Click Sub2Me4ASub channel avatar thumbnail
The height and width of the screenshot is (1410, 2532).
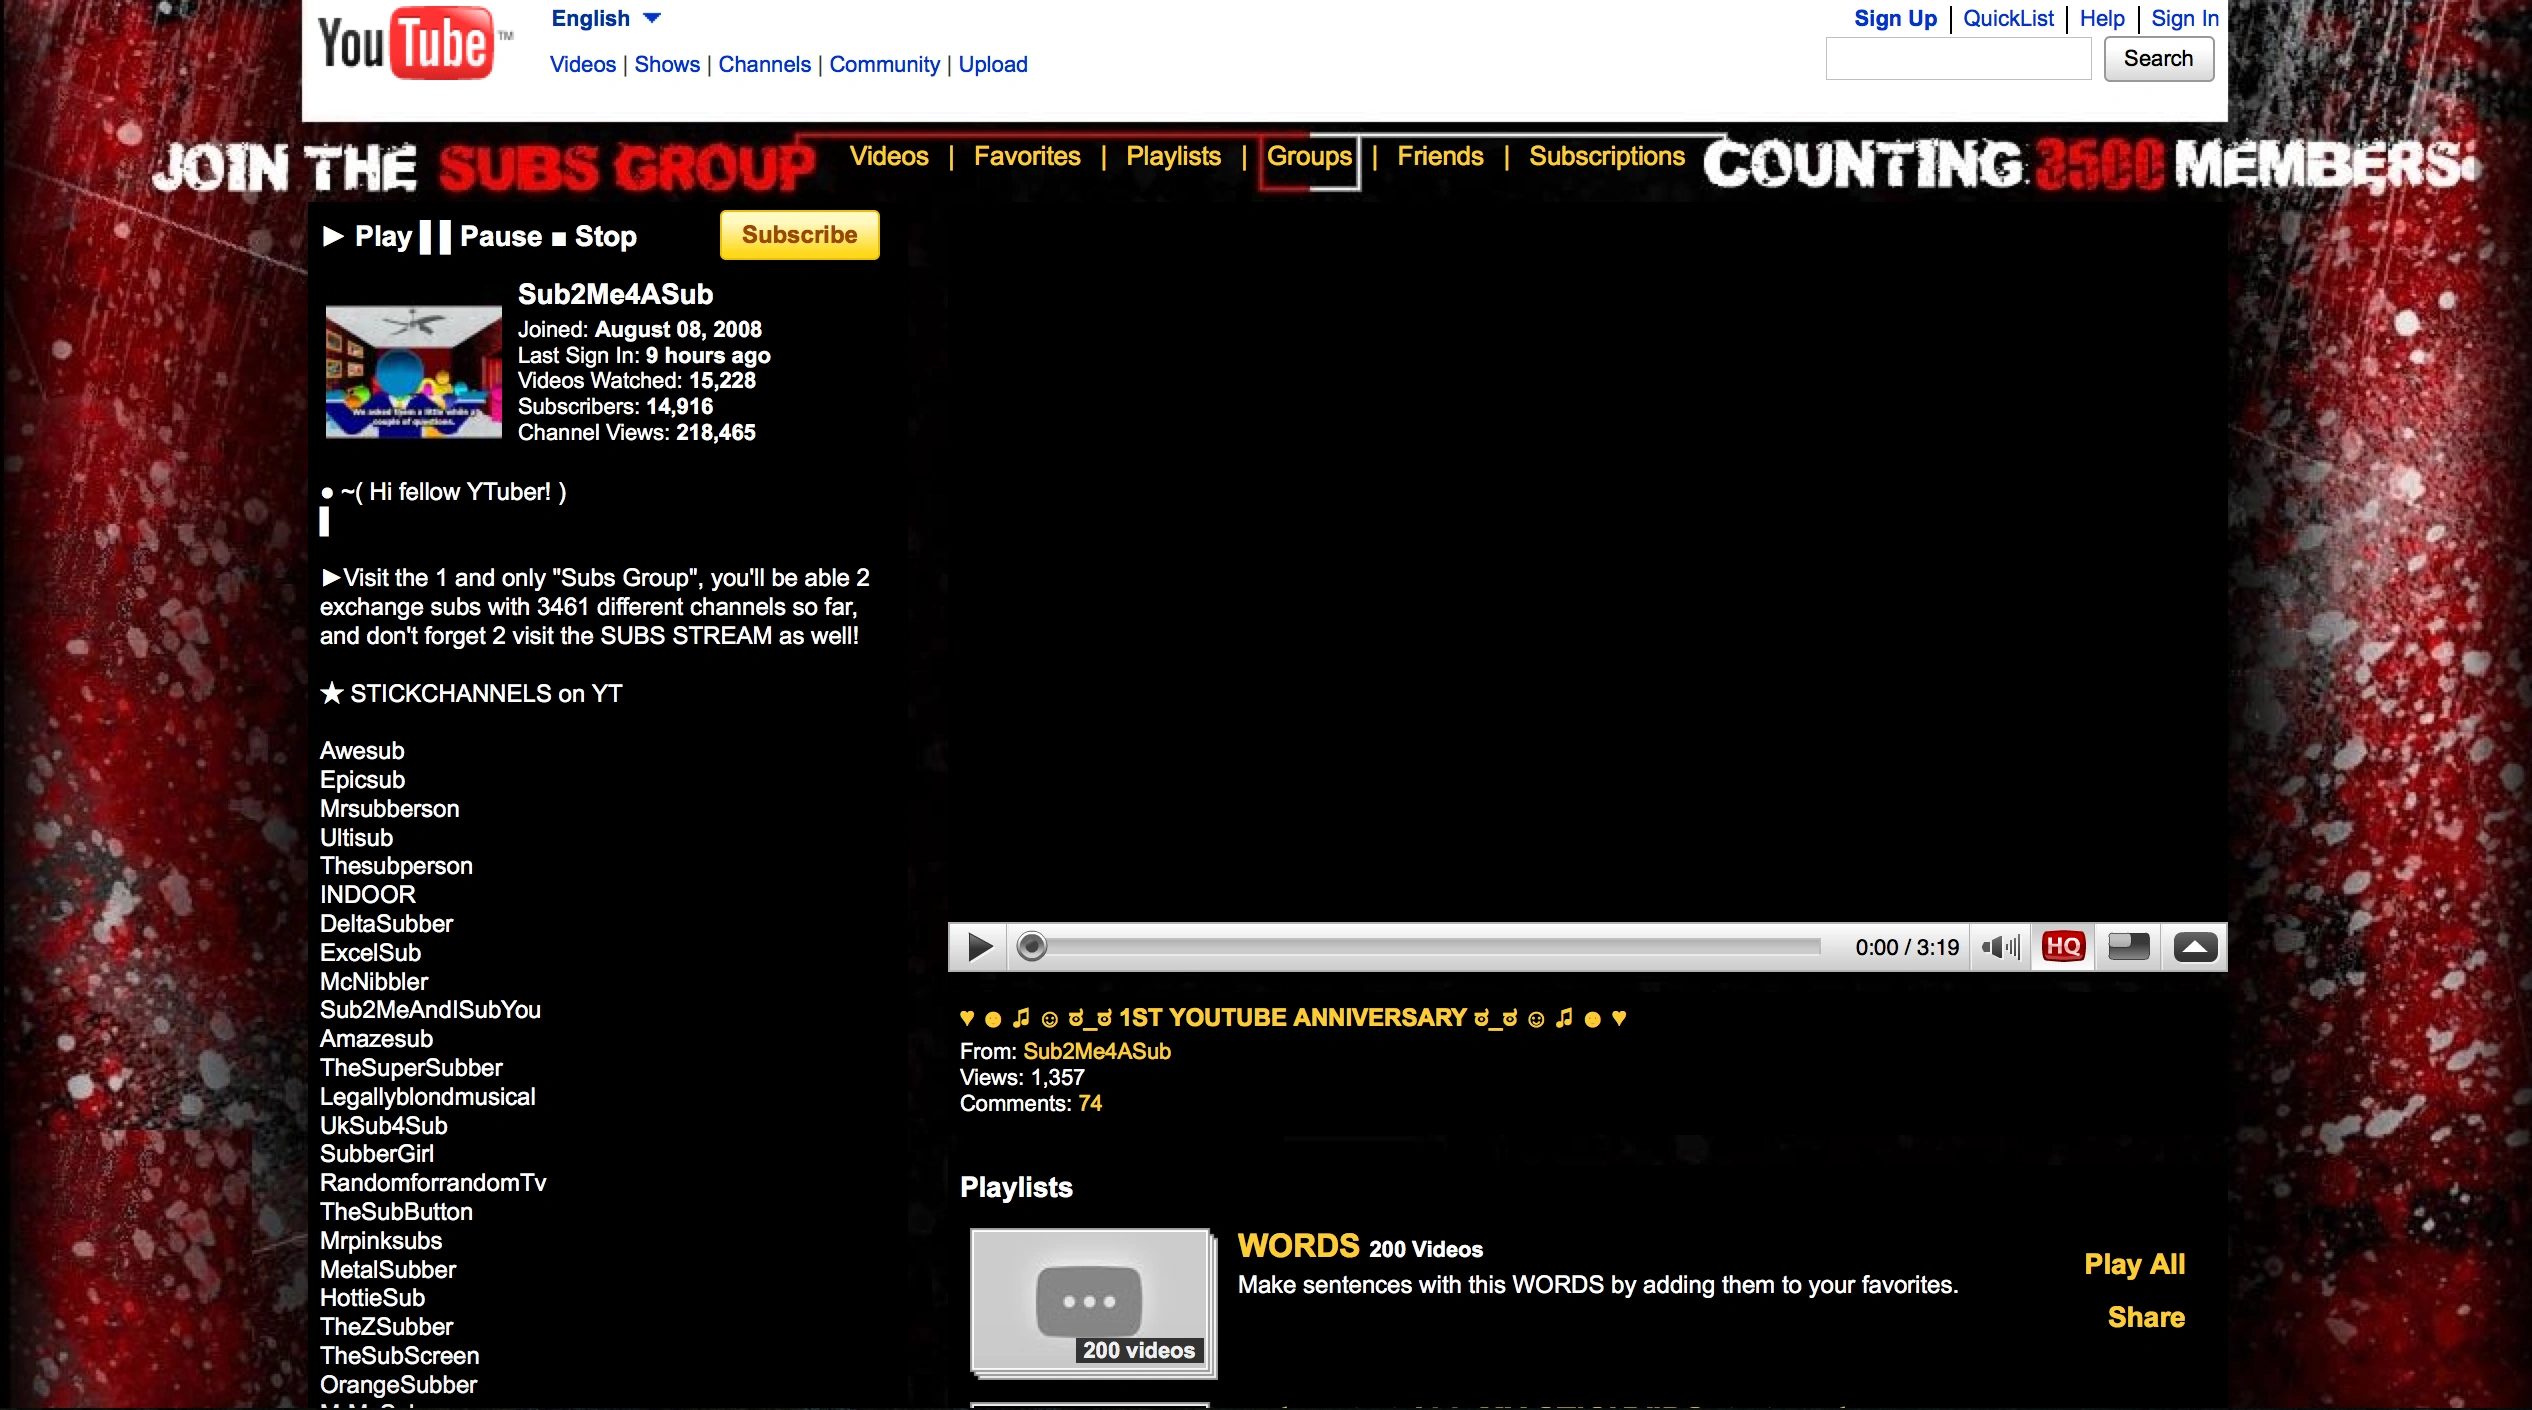pyautogui.click(x=413, y=372)
